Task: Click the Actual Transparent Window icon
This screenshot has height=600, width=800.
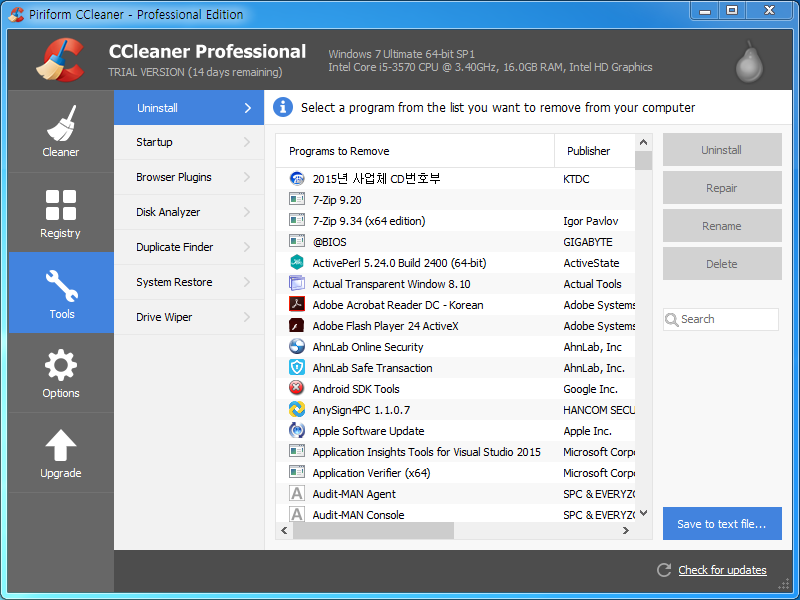Action: (x=297, y=284)
